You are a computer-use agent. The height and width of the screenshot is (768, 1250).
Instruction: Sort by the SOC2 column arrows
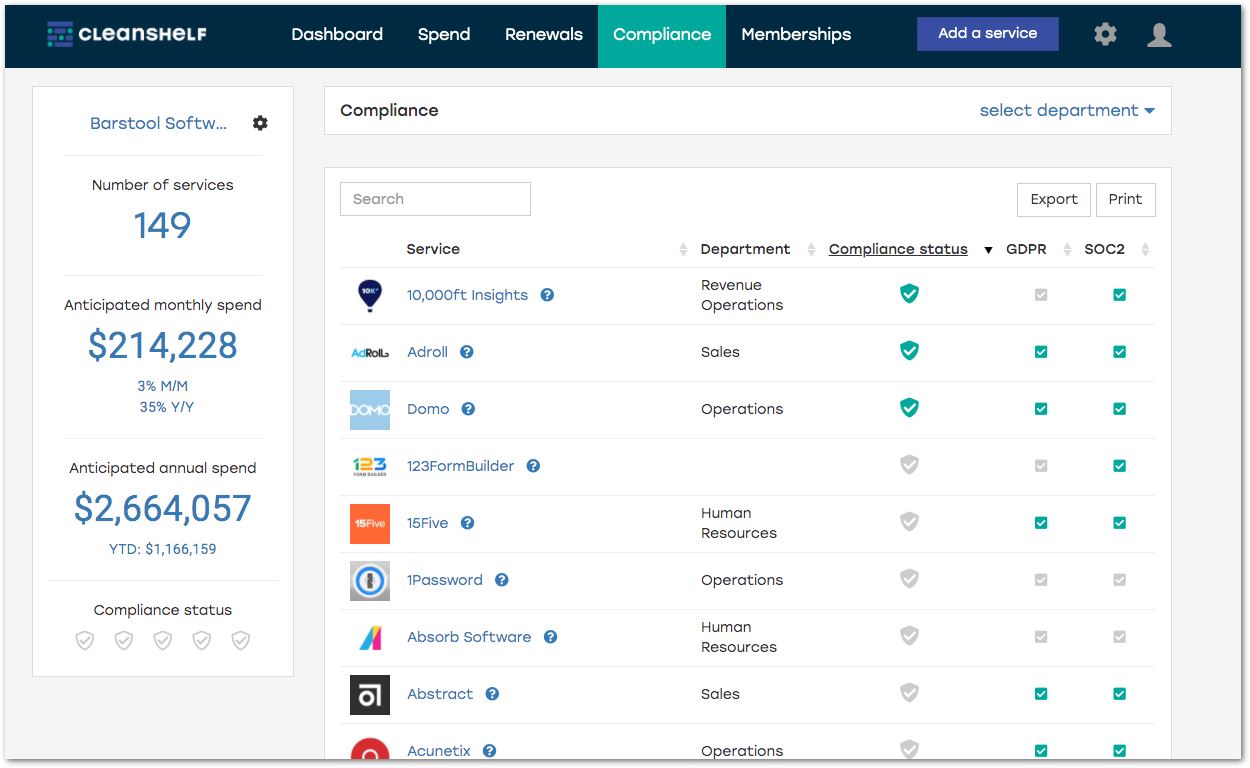(1145, 250)
